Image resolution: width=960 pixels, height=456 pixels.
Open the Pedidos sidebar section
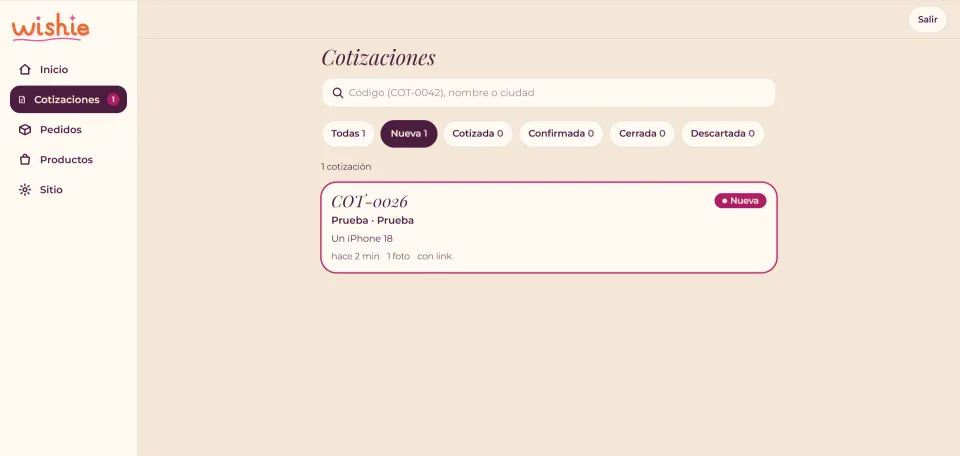coord(69,130)
